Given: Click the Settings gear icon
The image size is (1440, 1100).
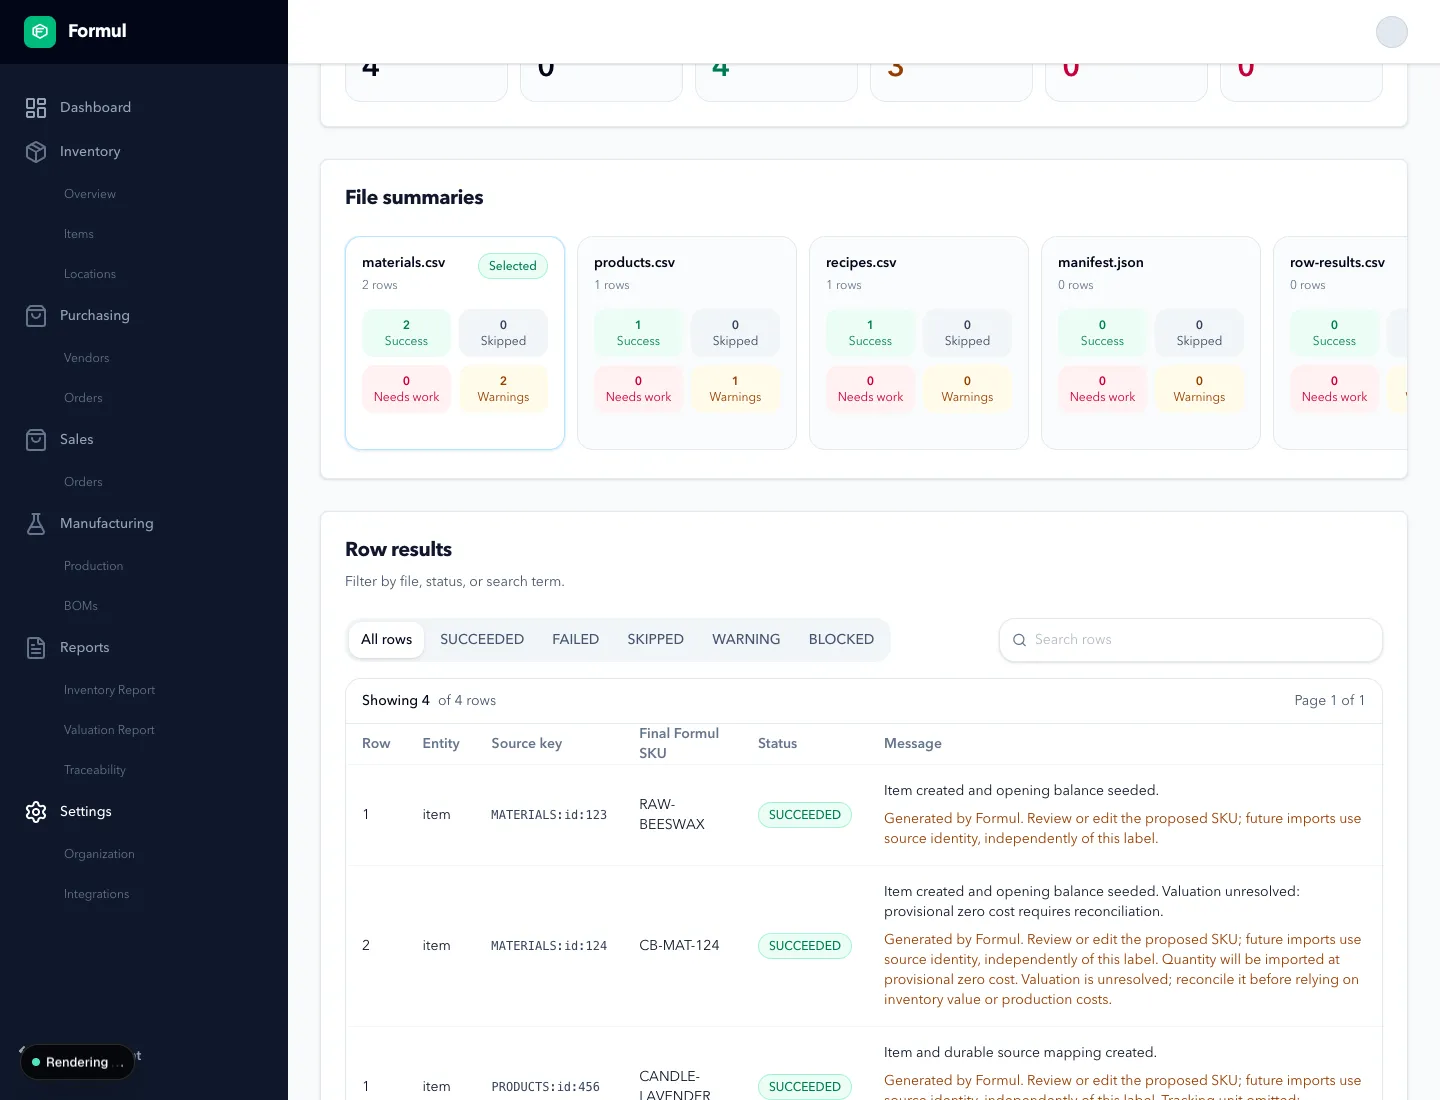Looking at the screenshot, I should coord(36,812).
